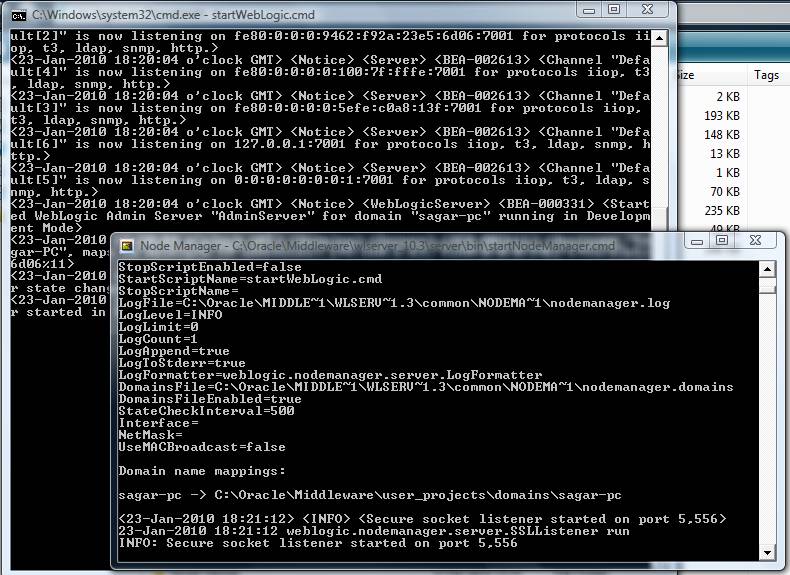Click scroll-down arrow in Node Manager console
Image resolution: width=790 pixels, height=575 pixels.
pyautogui.click(x=767, y=553)
